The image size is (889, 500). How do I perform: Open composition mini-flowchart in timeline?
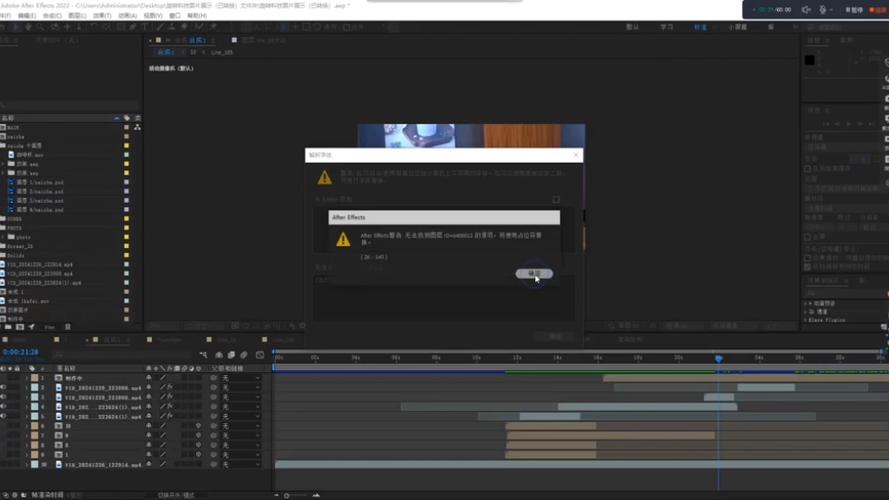(x=204, y=355)
